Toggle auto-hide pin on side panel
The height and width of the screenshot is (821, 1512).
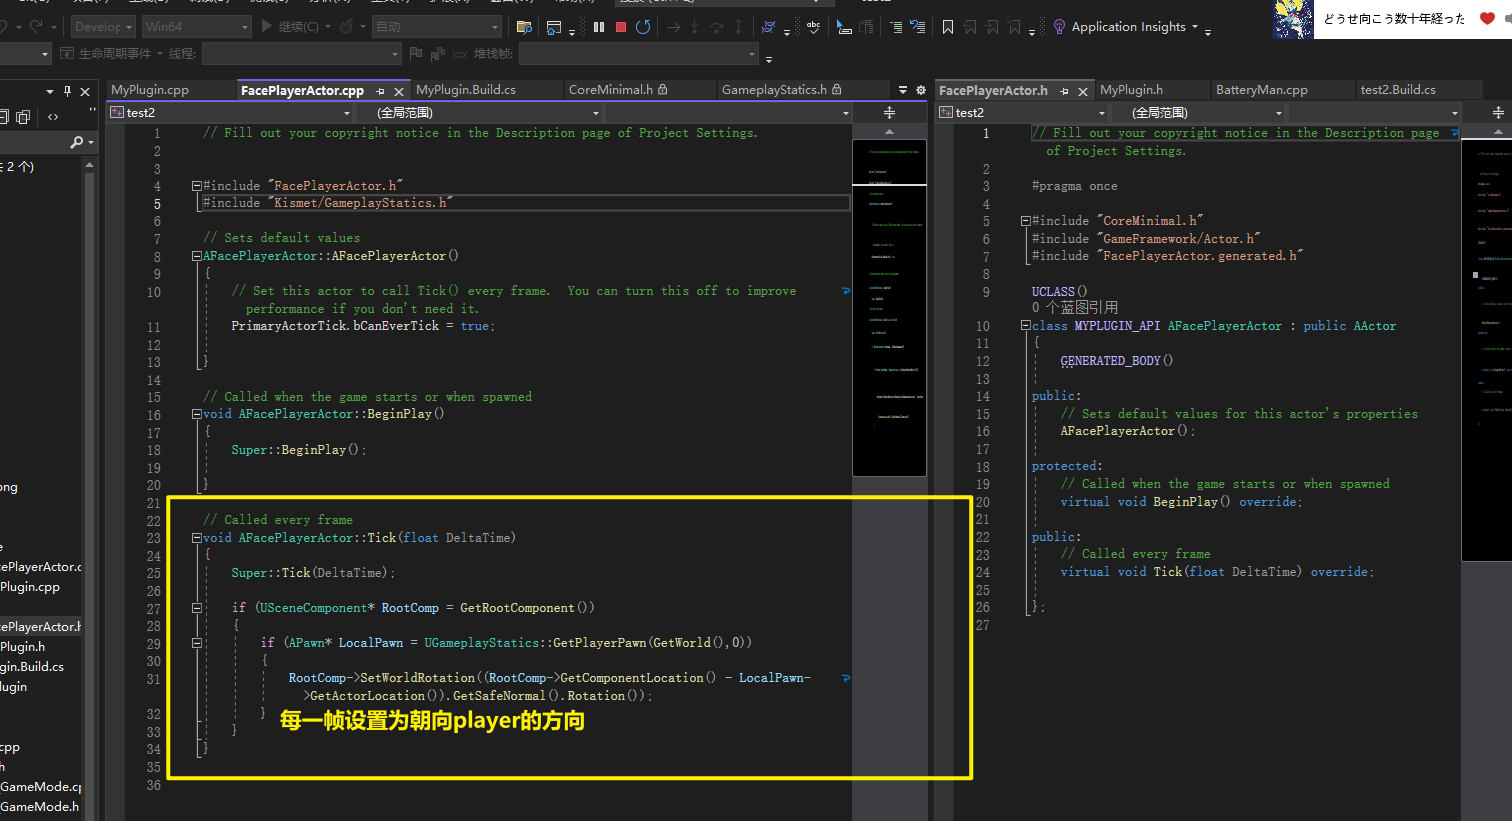67,91
